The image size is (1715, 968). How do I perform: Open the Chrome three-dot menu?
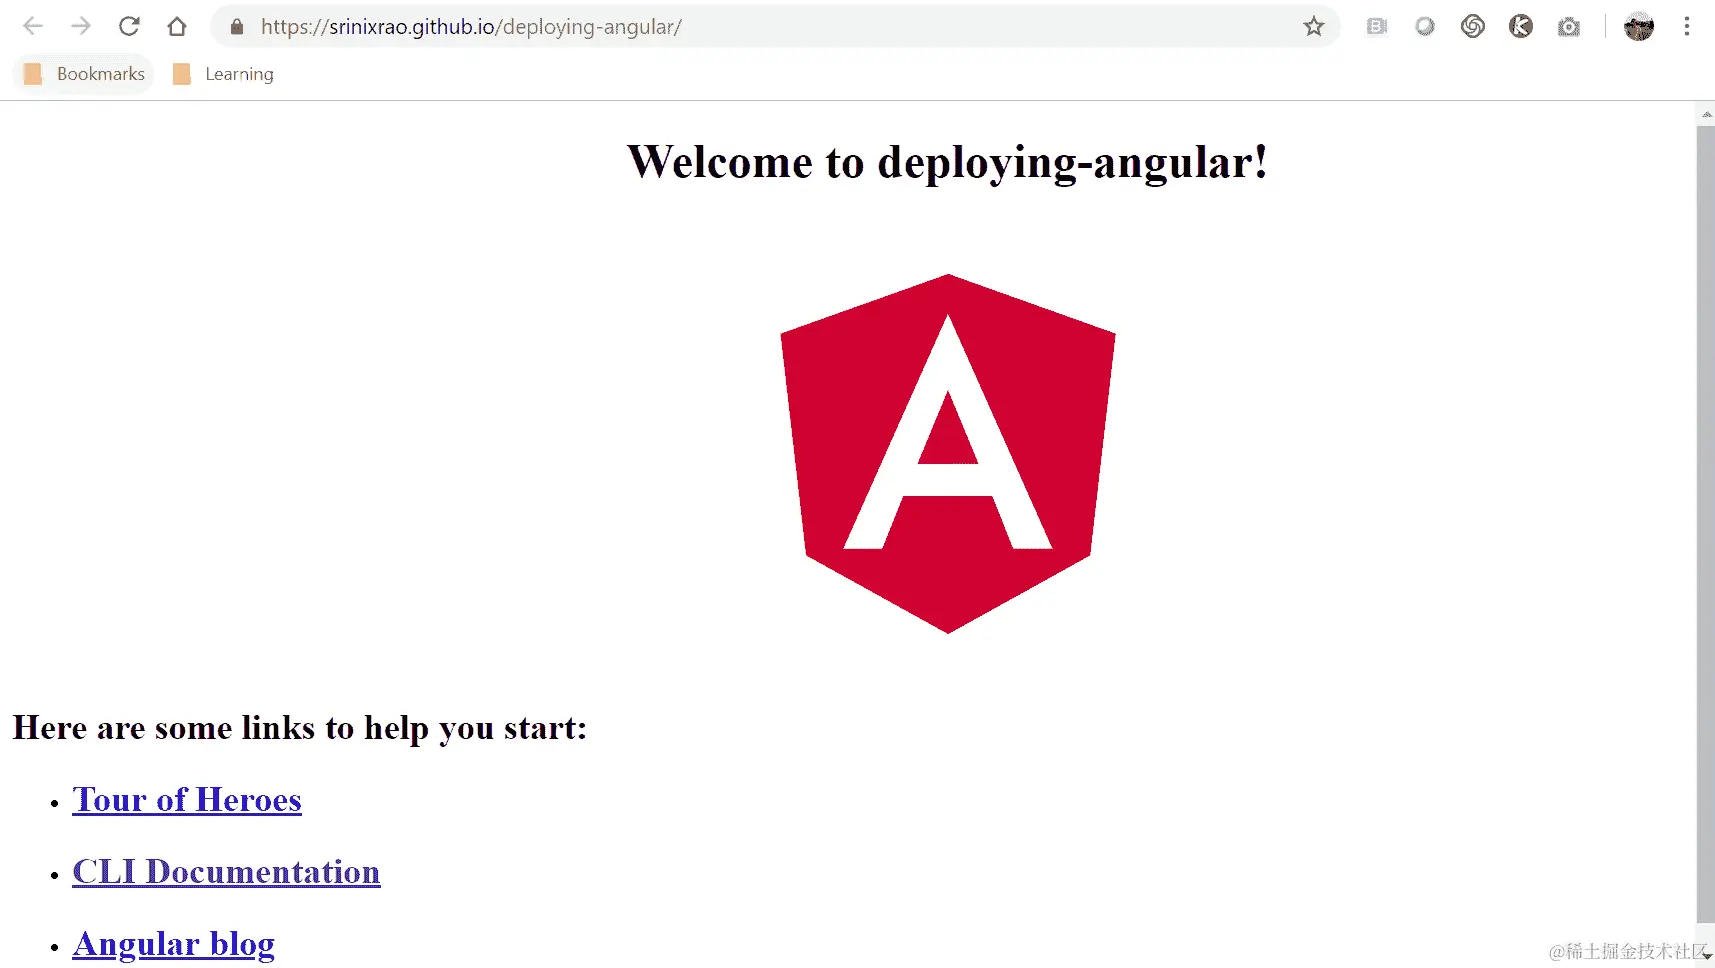pyautogui.click(x=1687, y=27)
